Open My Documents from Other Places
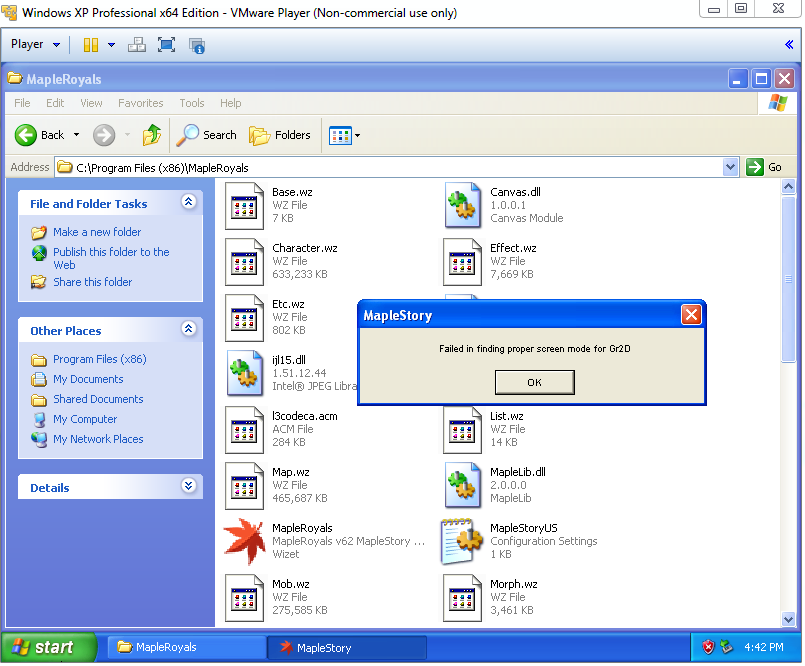This screenshot has height=666, width=805. click(88, 379)
